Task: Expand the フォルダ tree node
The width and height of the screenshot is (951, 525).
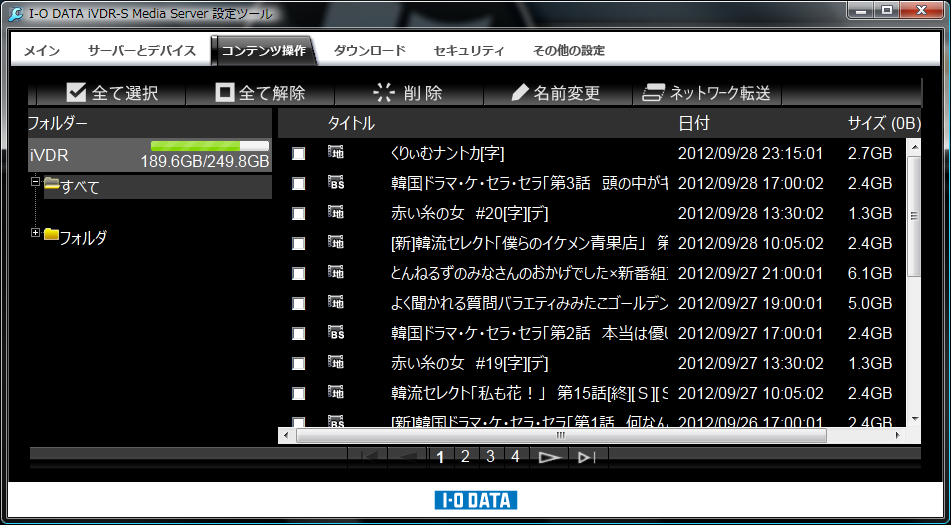Action: (x=35, y=232)
